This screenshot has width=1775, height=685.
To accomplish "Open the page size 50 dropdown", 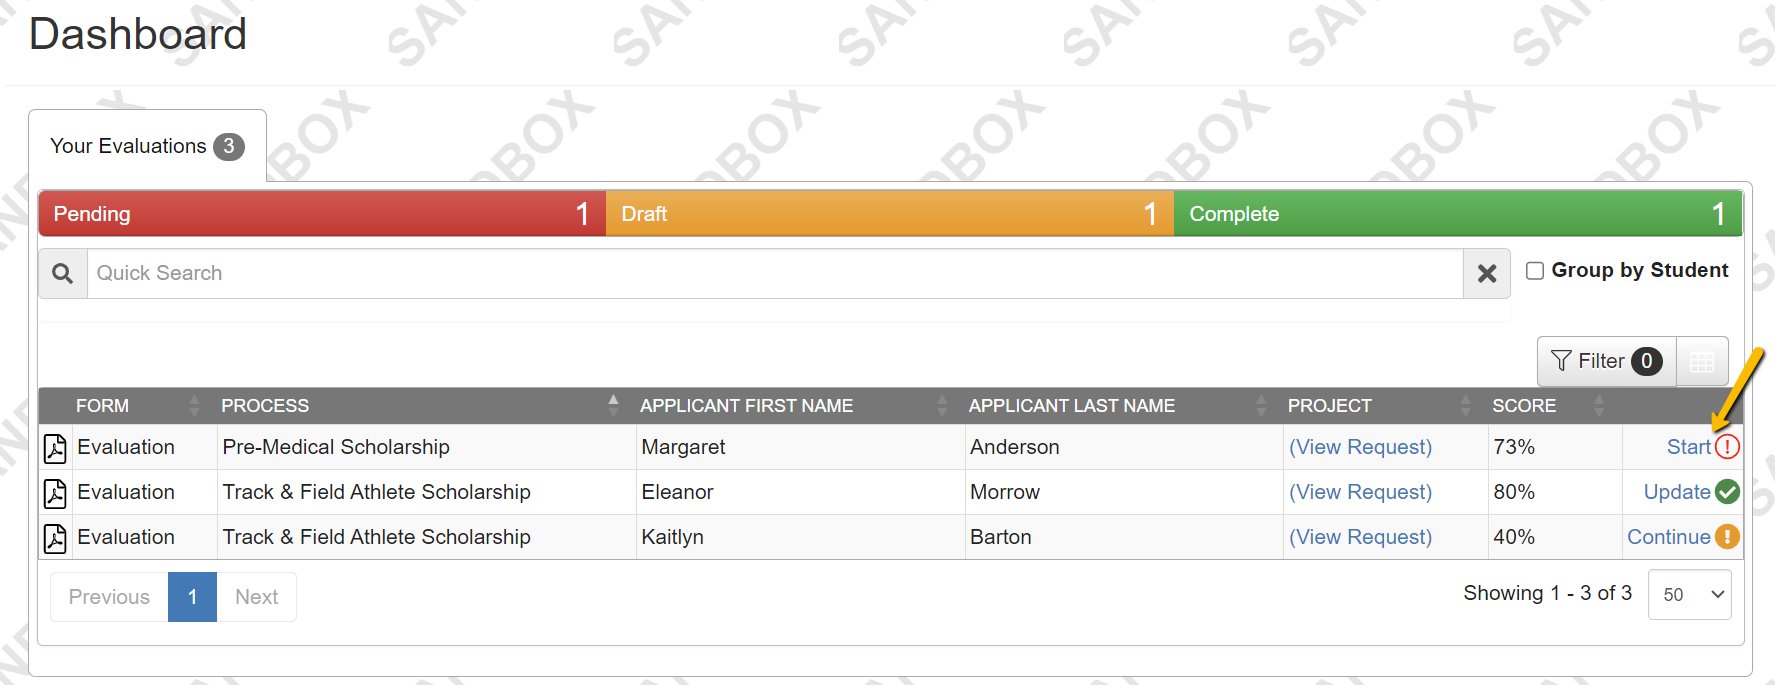I will (1689, 594).
